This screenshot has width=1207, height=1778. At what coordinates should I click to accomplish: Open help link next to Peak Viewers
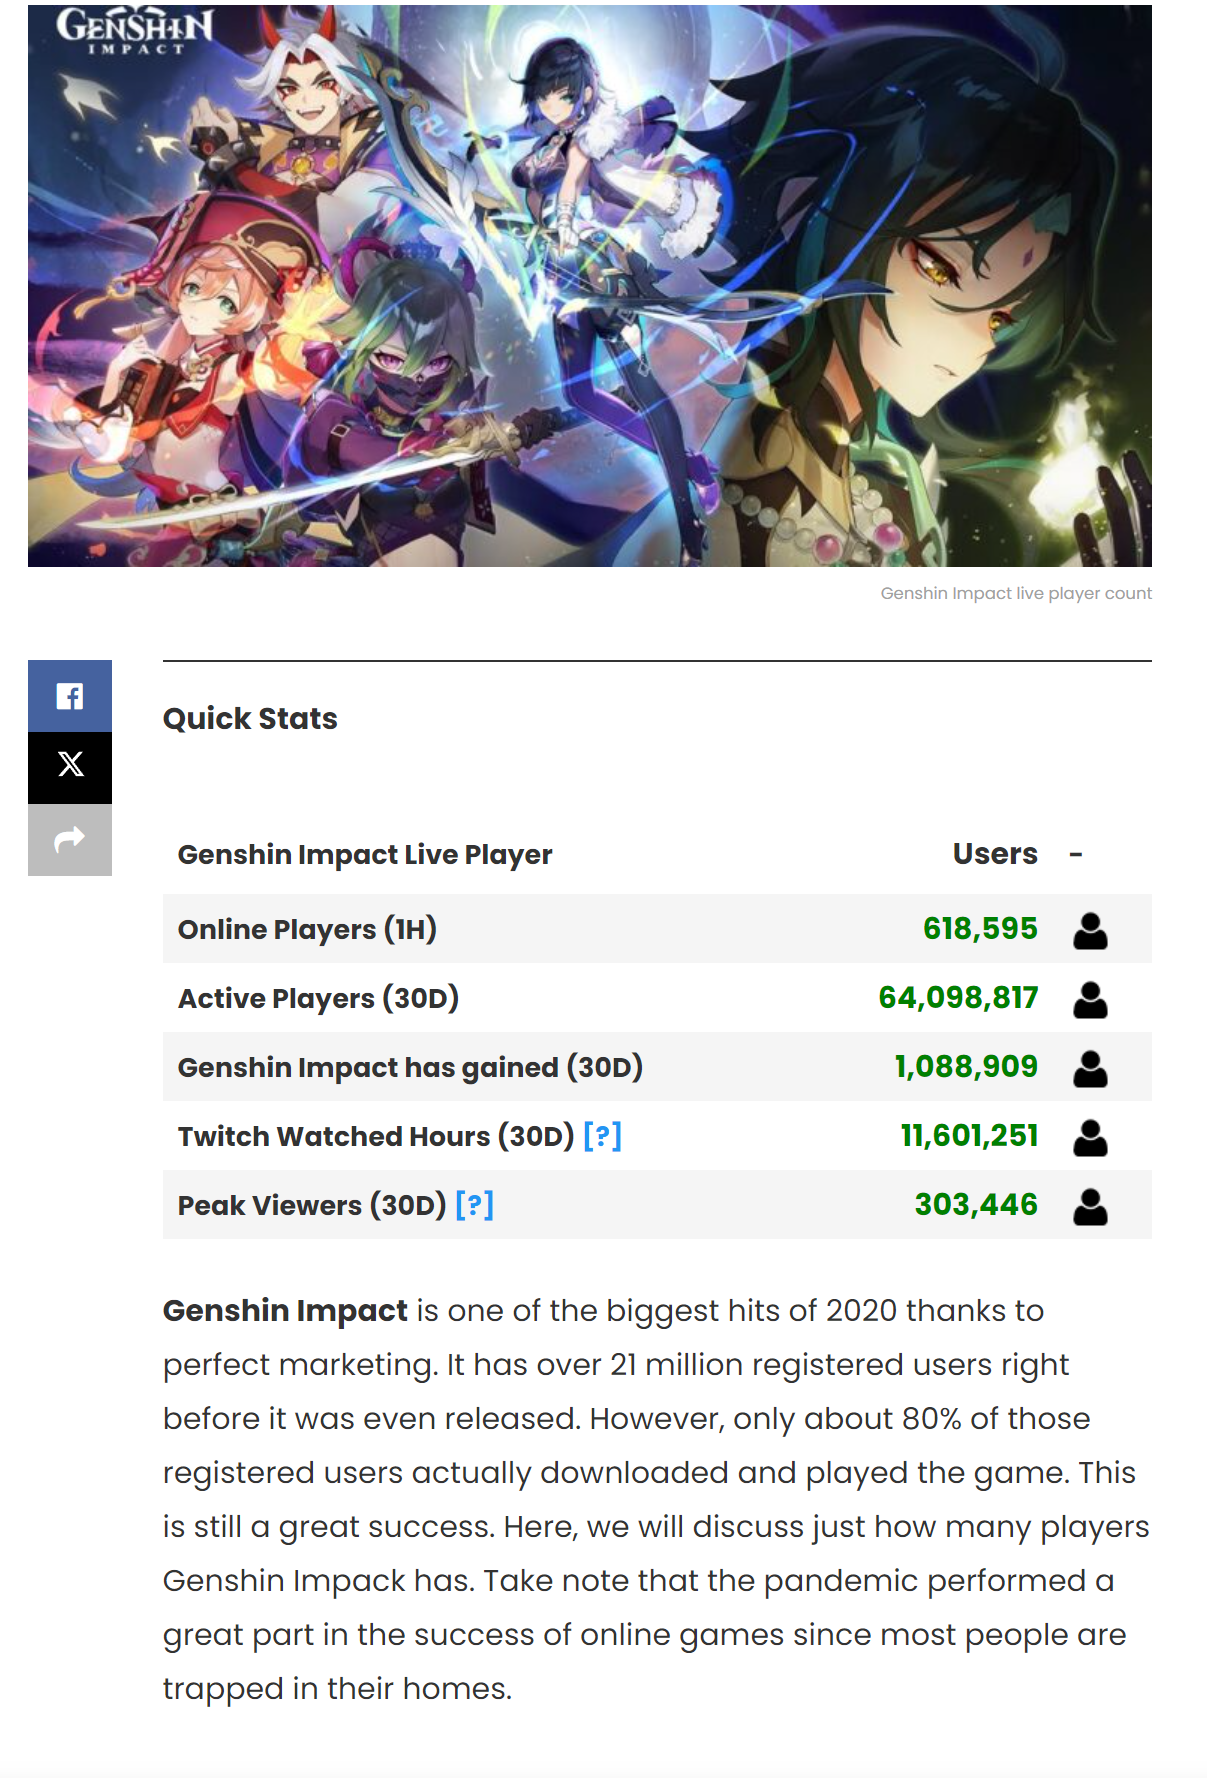[x=475, y=1205]
